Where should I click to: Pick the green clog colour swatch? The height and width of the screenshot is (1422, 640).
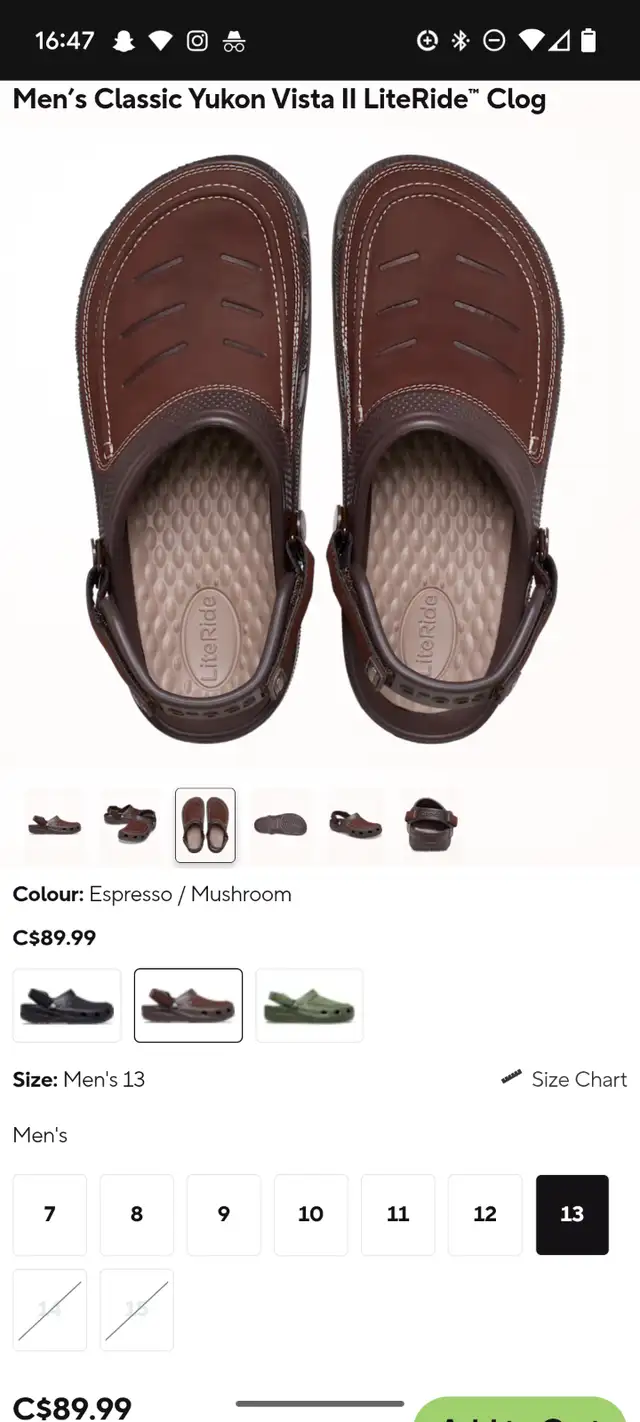(x=310, y=1005)
